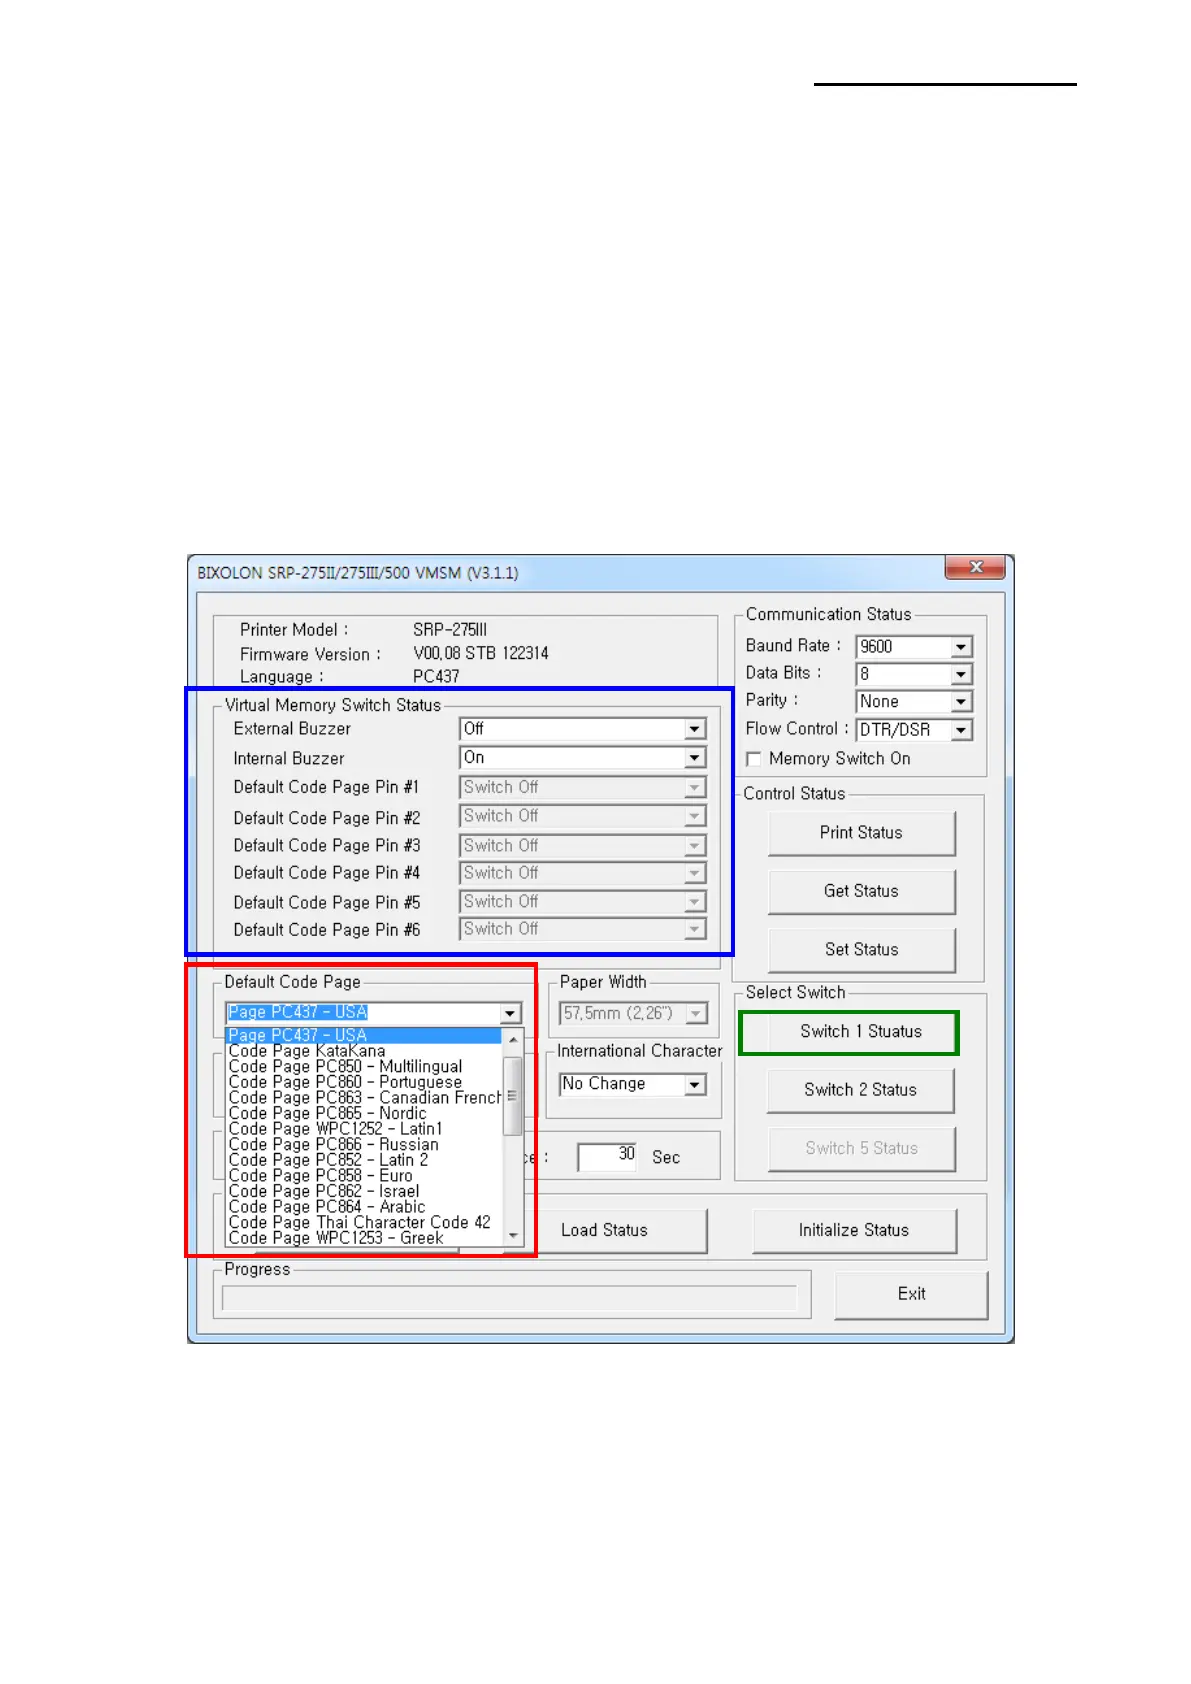Click the 30 Sec input field
The height and width of the screenshot is (1684, 1191).
[x=607, y=1157]
